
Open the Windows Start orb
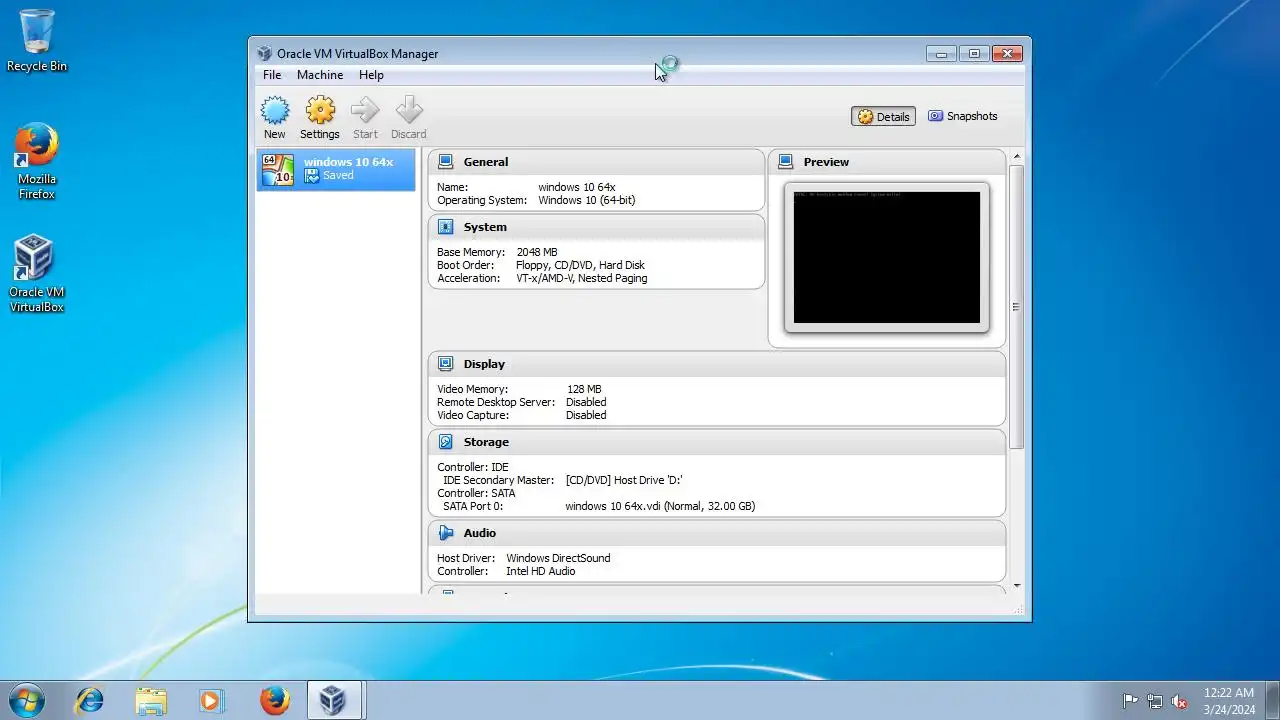27,700
